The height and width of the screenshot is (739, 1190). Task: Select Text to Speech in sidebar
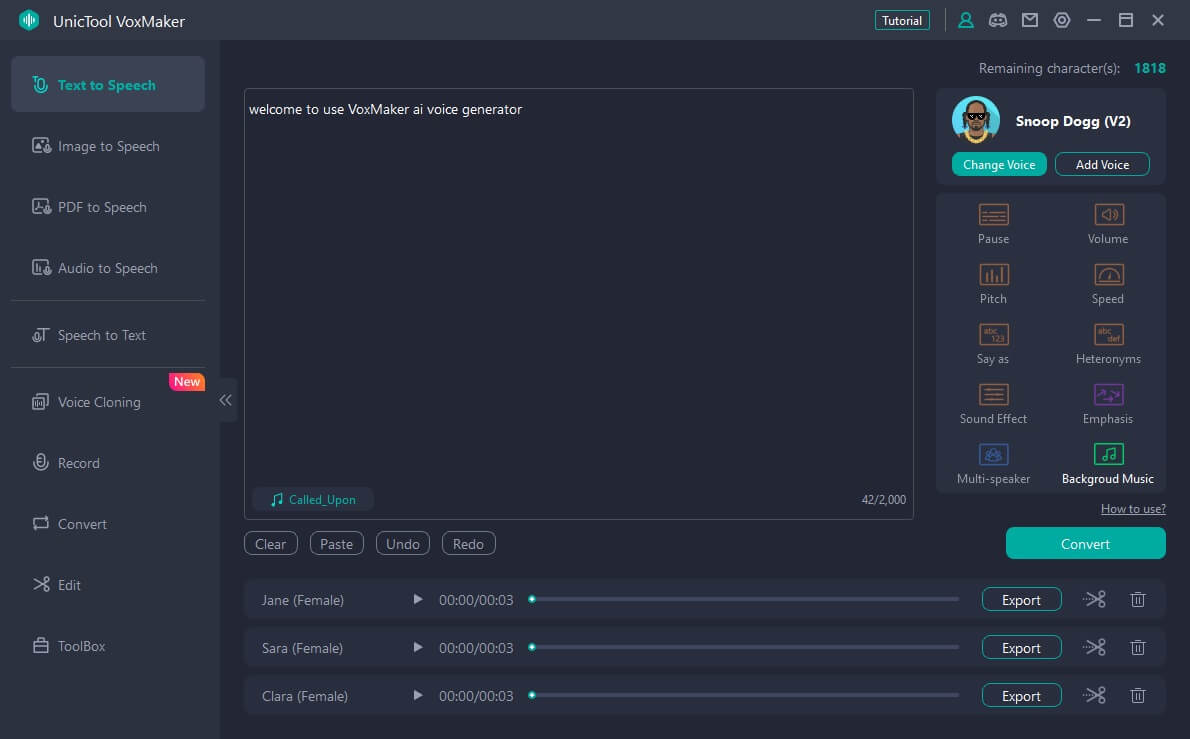(108, 84)
